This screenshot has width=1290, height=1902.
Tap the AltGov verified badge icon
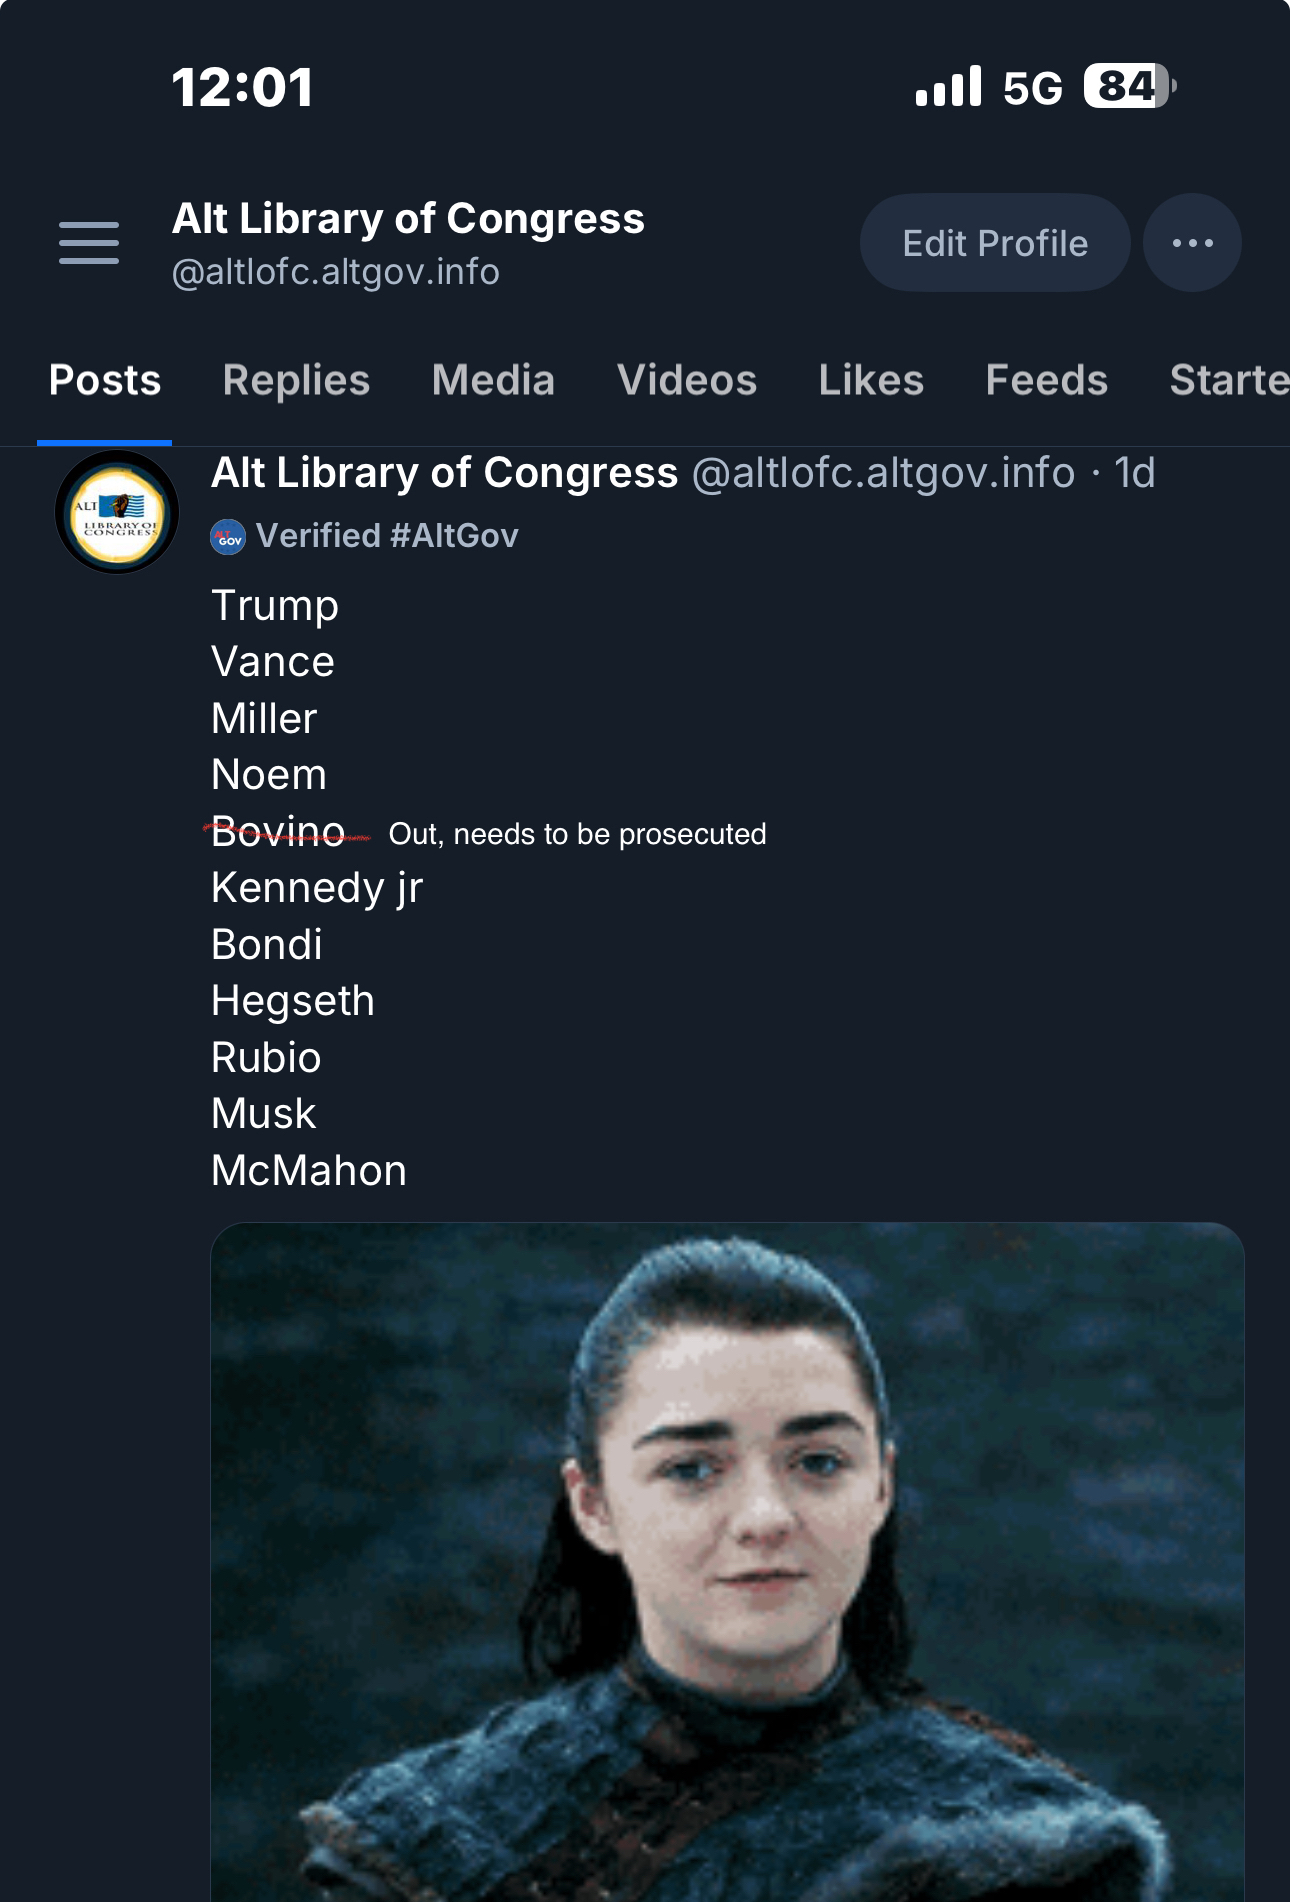(228, 537)
